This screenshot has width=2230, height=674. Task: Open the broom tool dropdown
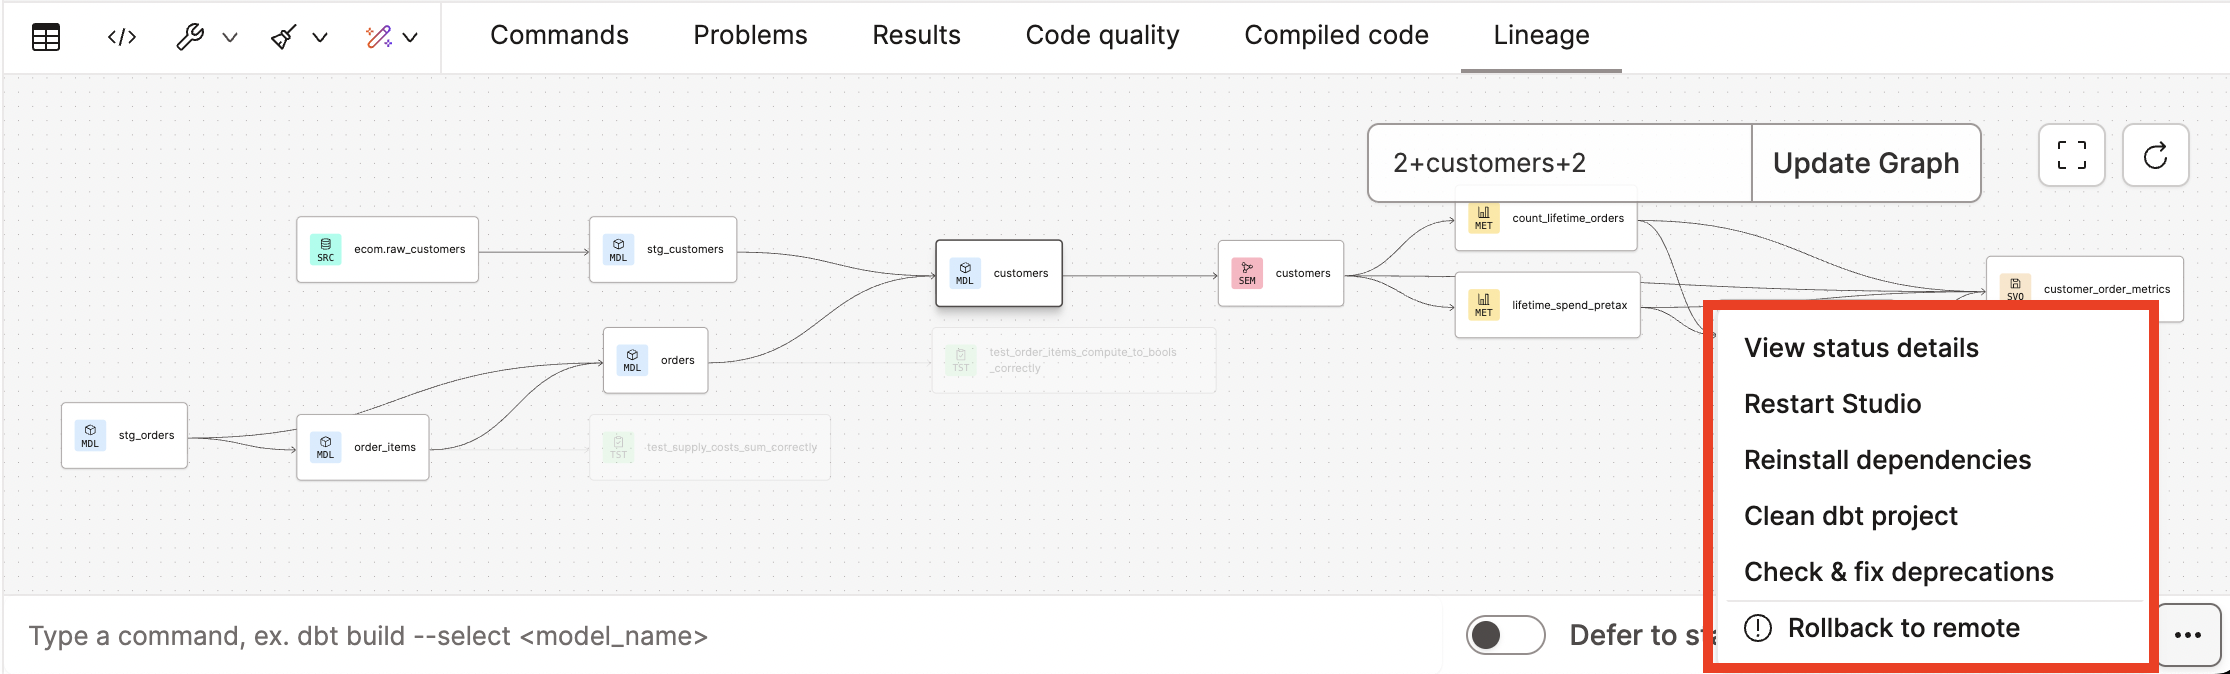coord(318,36)
